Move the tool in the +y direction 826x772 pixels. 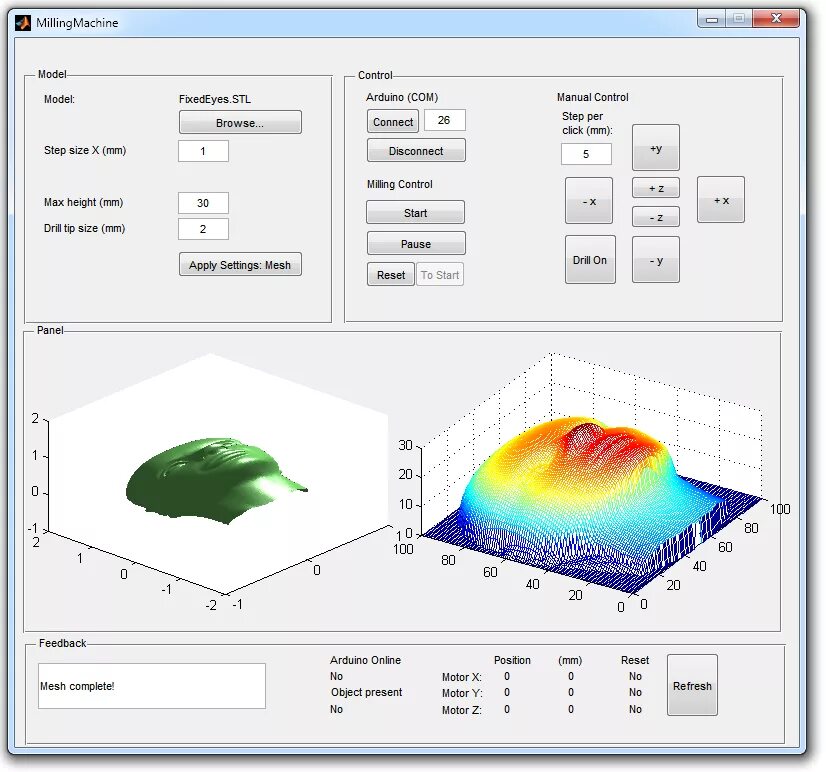click(656, 147)
